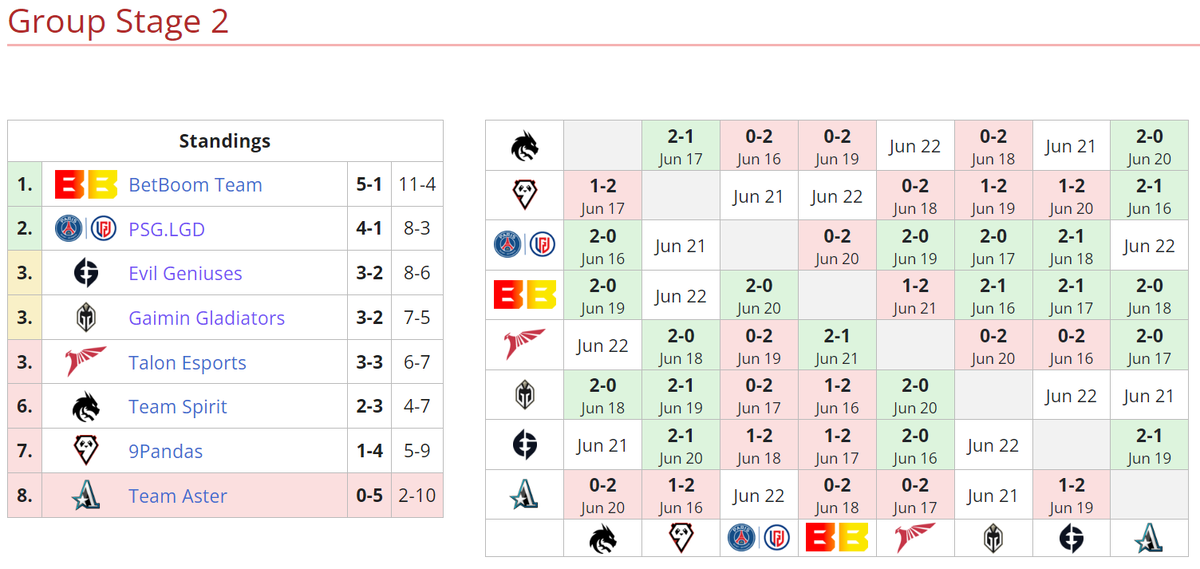Viewport: 1200px width, 569px height.
Task: Open the Gaimin Gladiators team link
Action: tap(206, 318)
